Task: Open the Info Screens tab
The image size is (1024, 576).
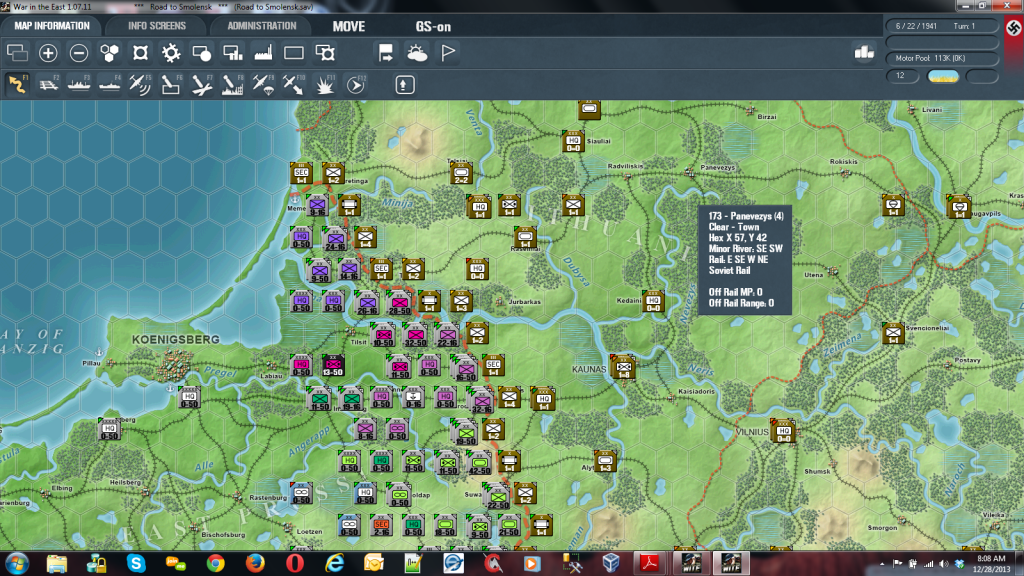Action: pos(157,26)
